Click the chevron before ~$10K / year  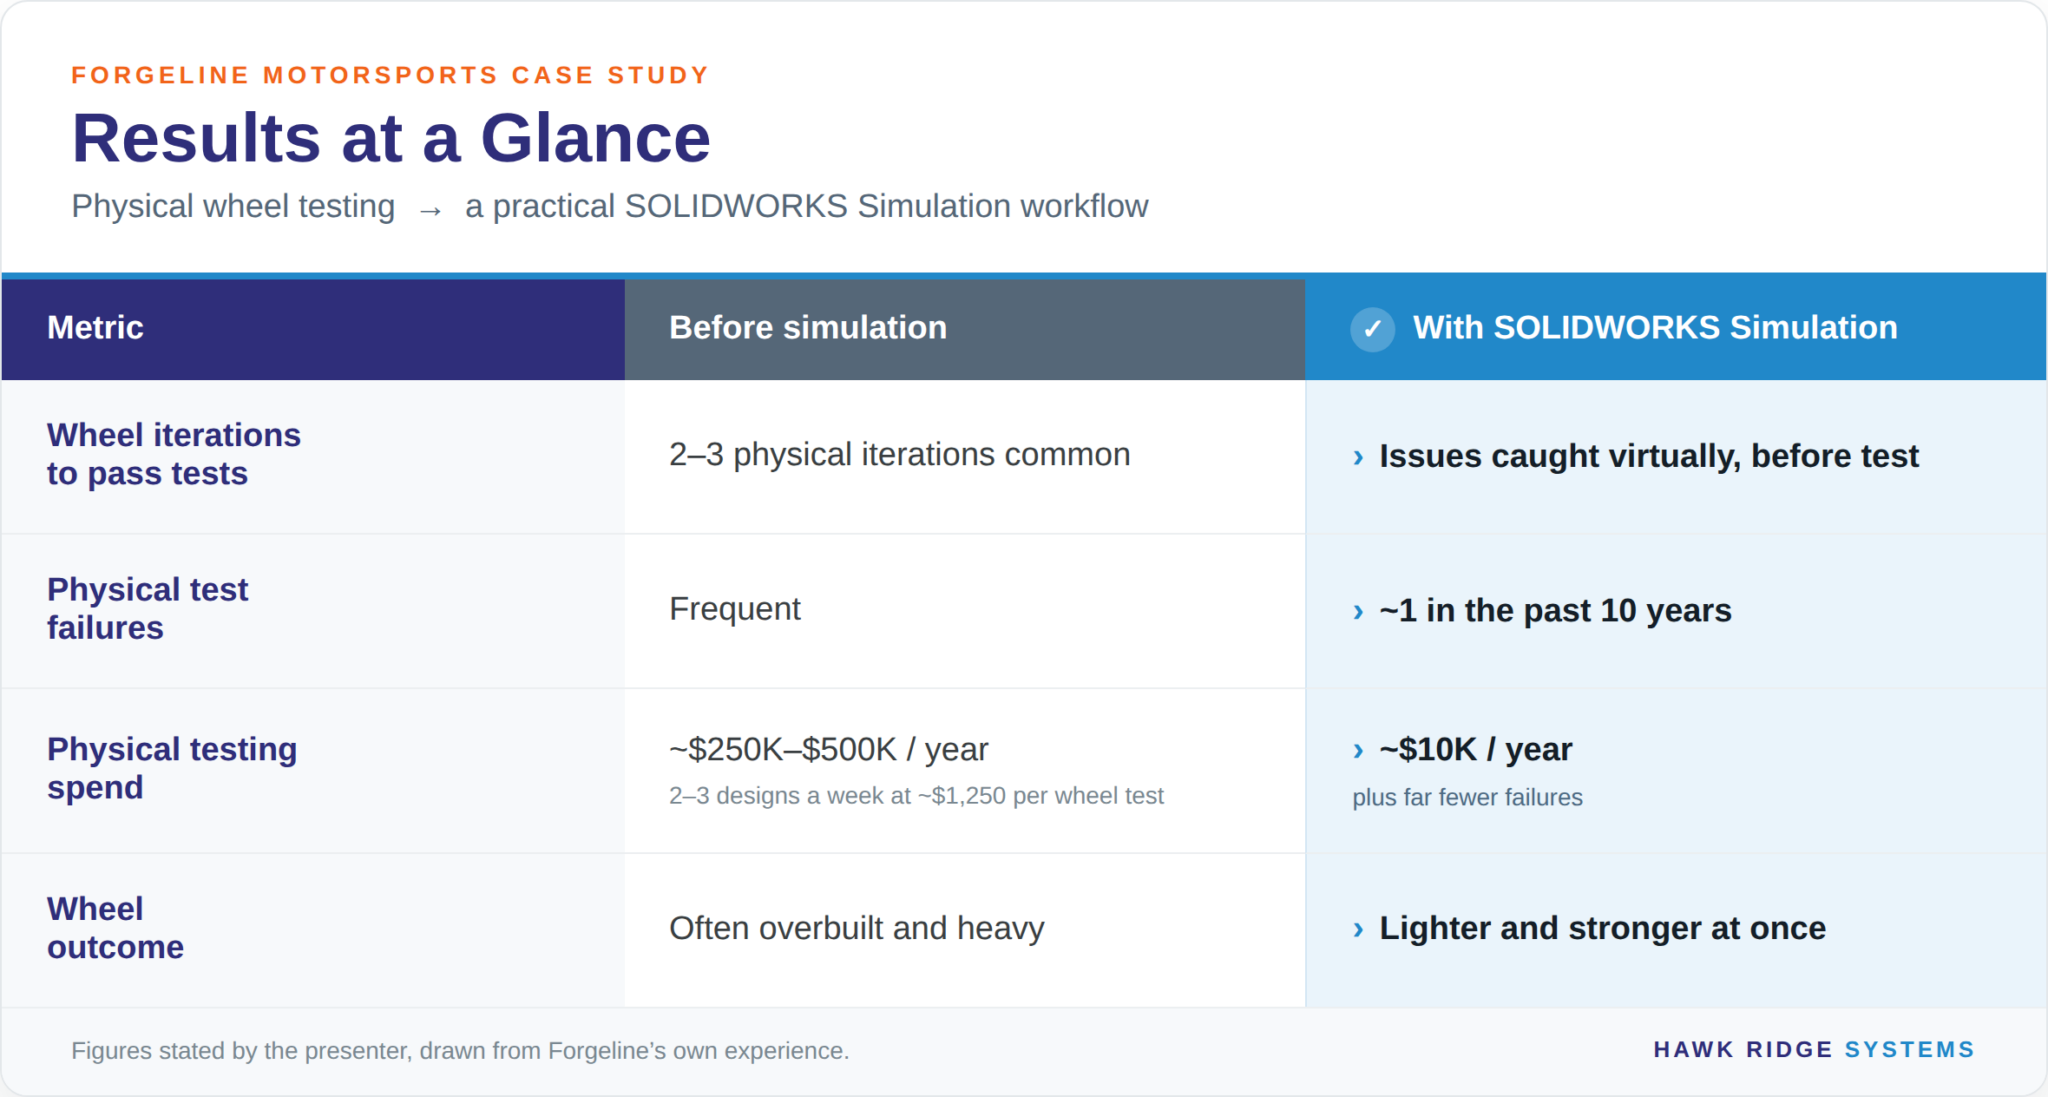pyautogui.click(x=1358, y=750)
